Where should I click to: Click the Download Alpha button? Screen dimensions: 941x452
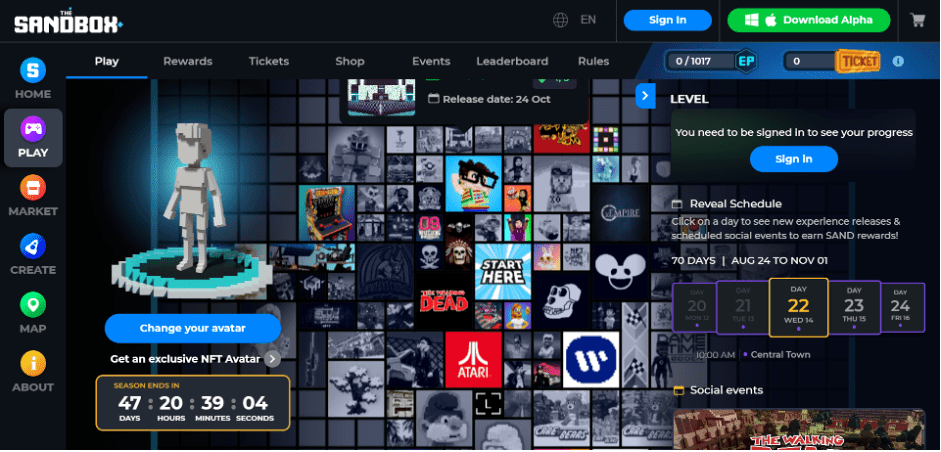809,20
